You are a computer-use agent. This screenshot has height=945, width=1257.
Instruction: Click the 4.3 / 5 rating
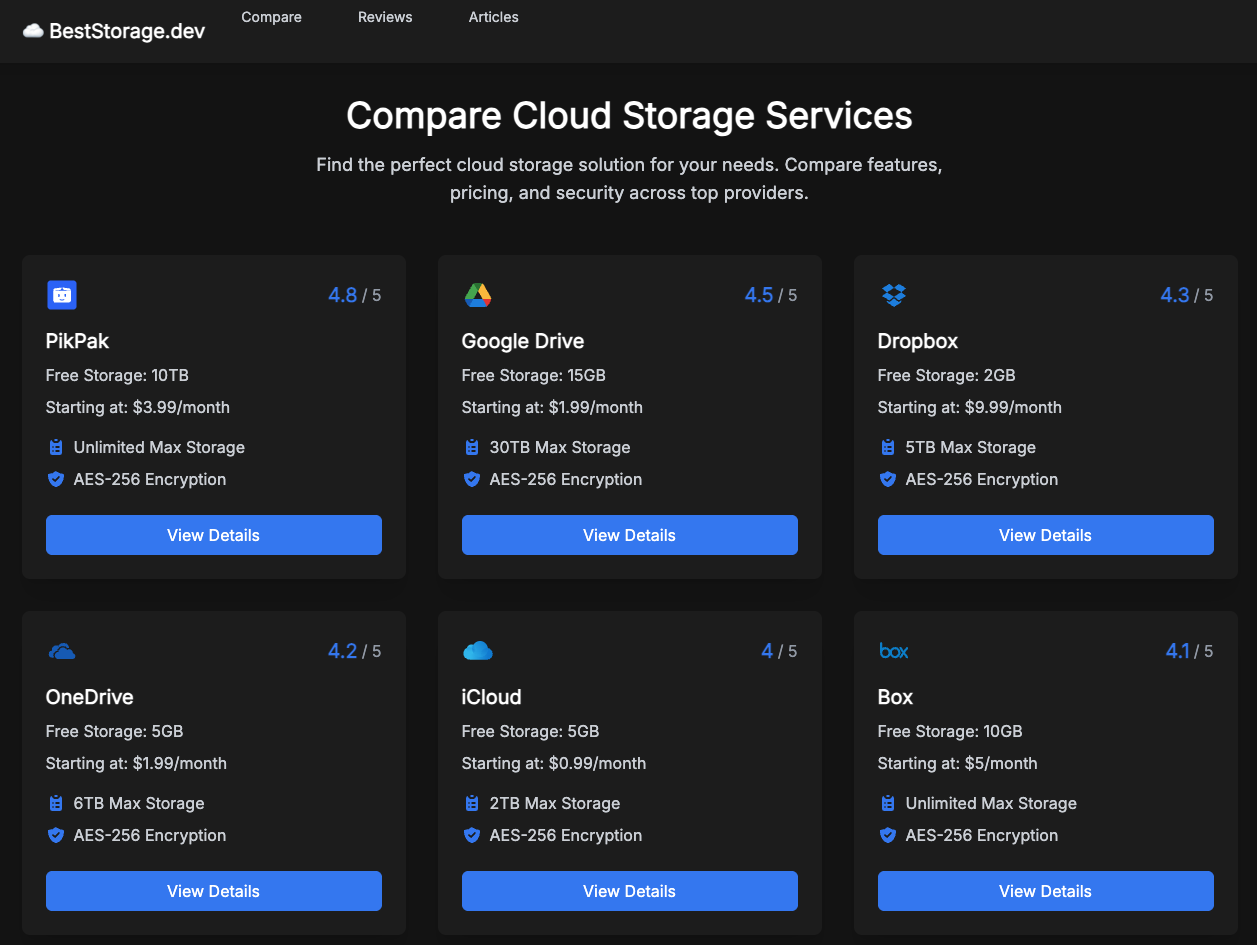pos(1186,295)
